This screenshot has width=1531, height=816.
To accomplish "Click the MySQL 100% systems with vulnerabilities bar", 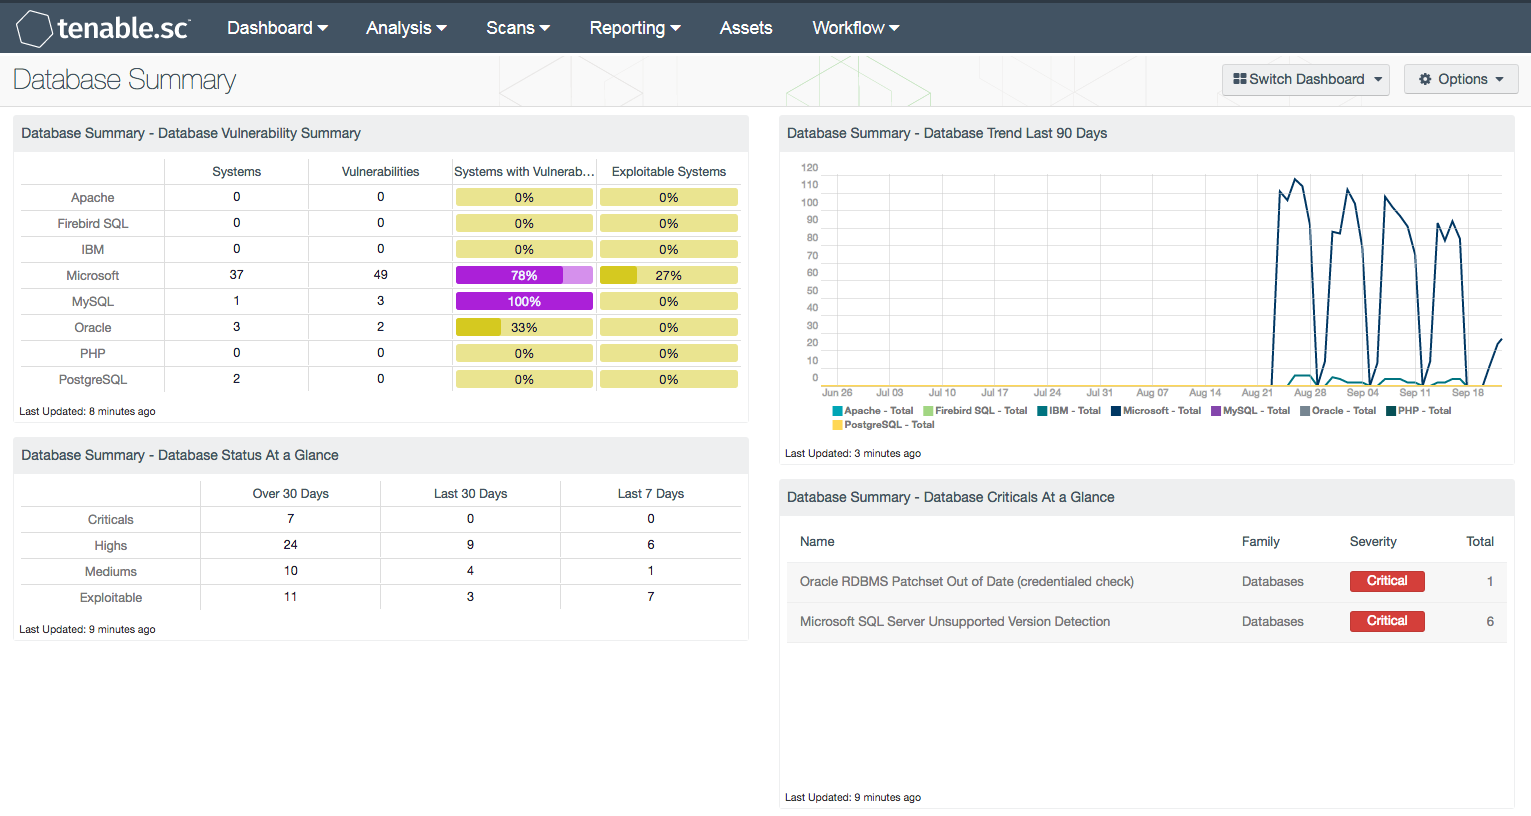I will pos(524,301).
